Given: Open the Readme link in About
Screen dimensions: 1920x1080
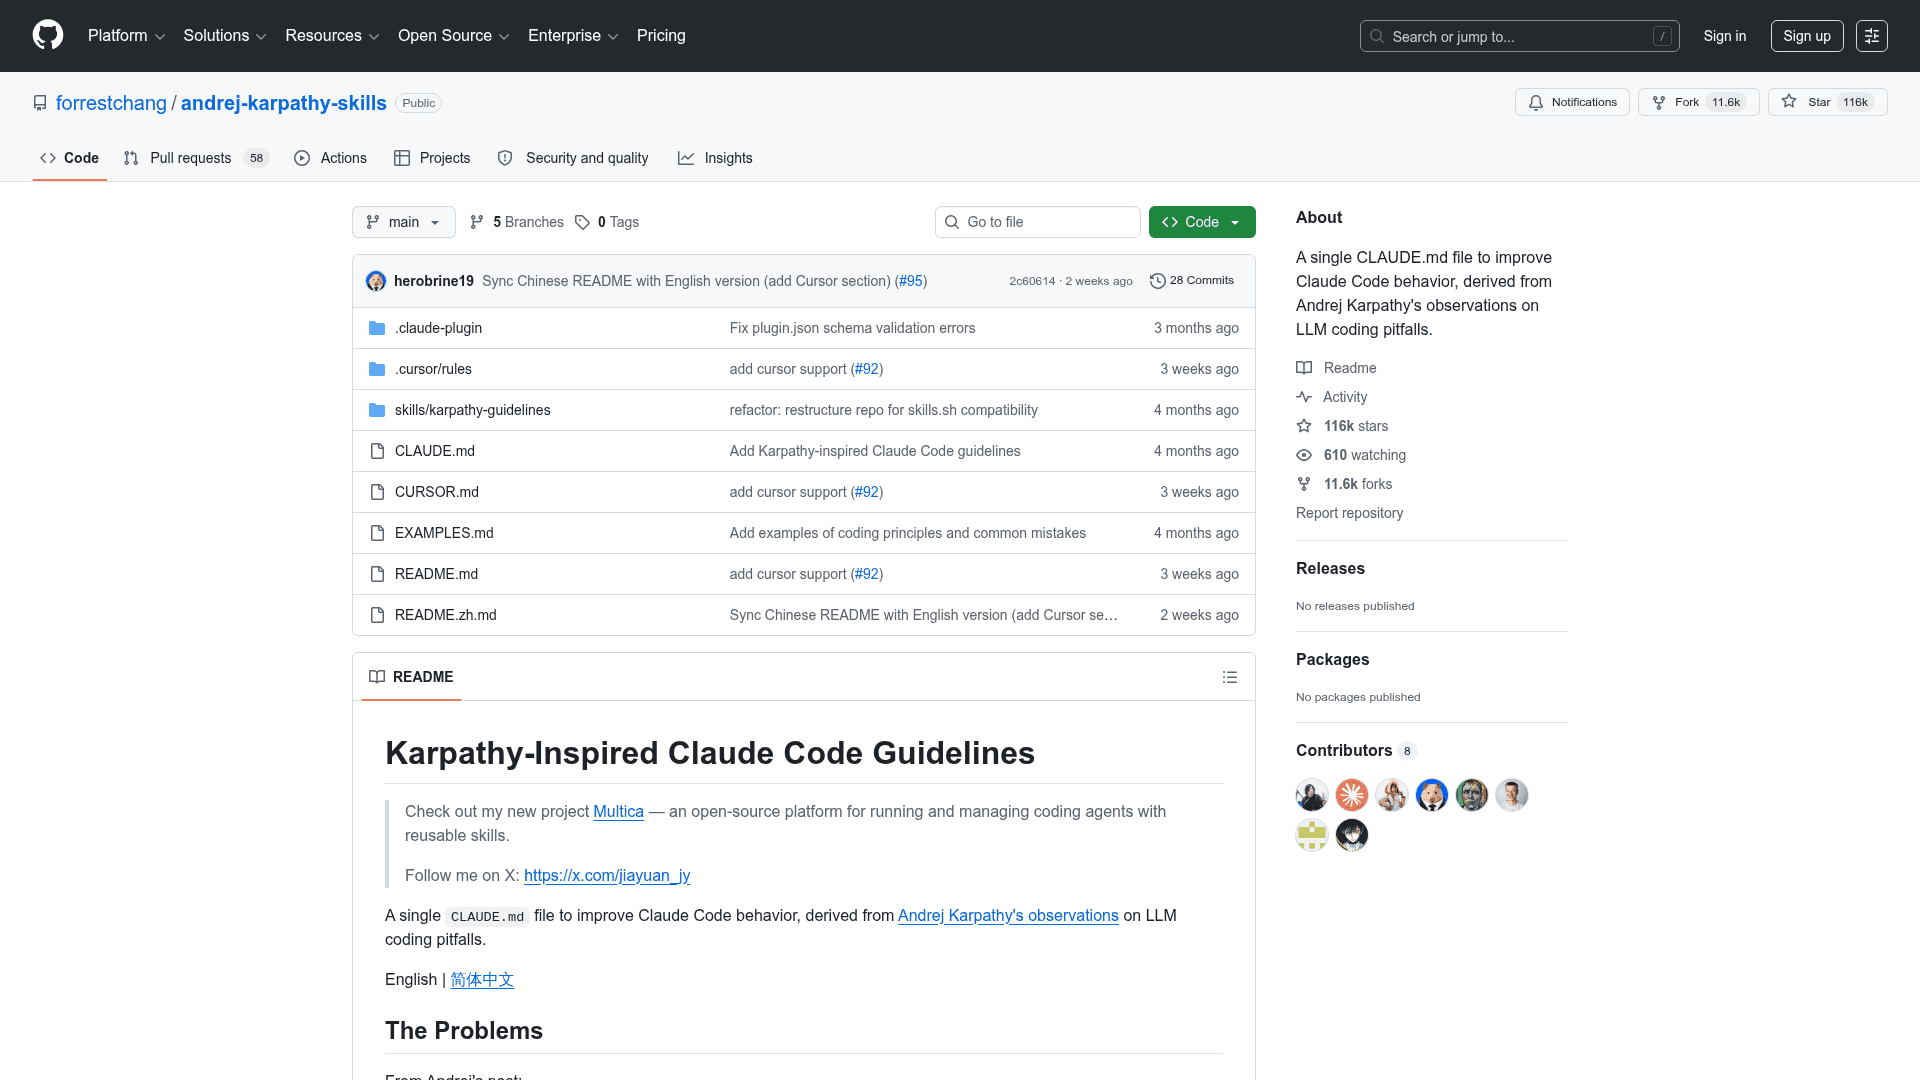Looking at the screenshot, I should 1336,368.
